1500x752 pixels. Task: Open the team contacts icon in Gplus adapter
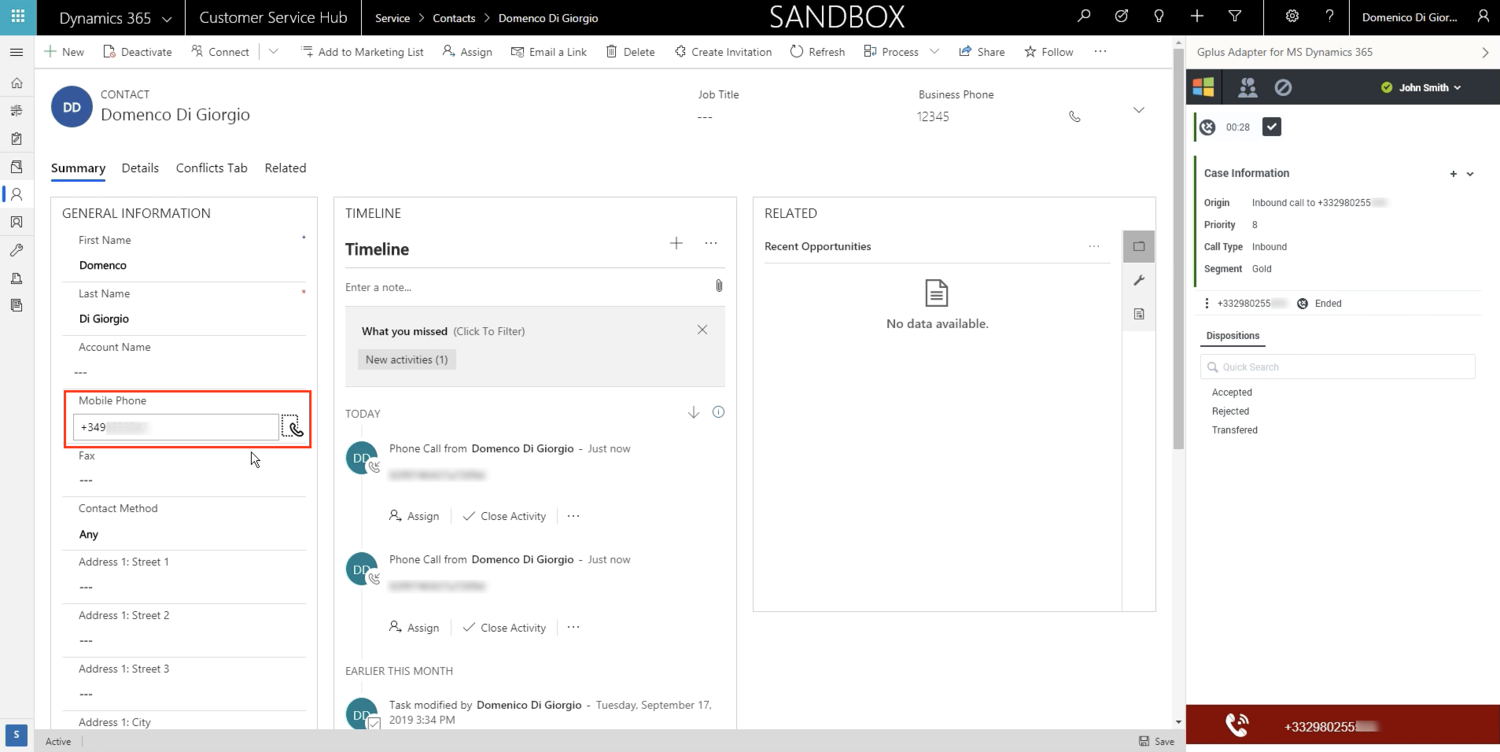tap(1247, 87)
